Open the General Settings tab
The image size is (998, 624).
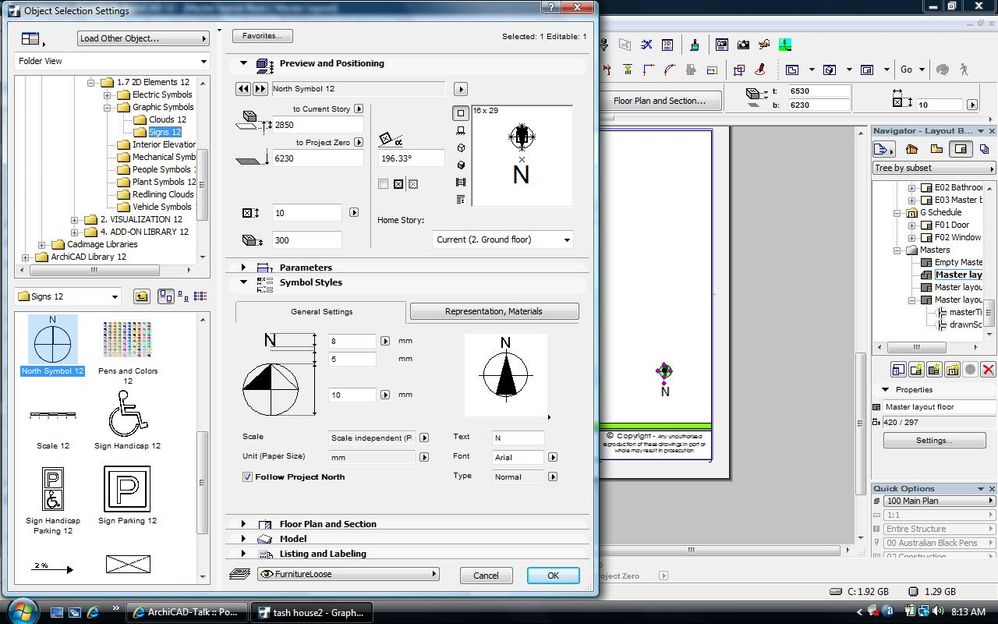click(x=320, y=312)
